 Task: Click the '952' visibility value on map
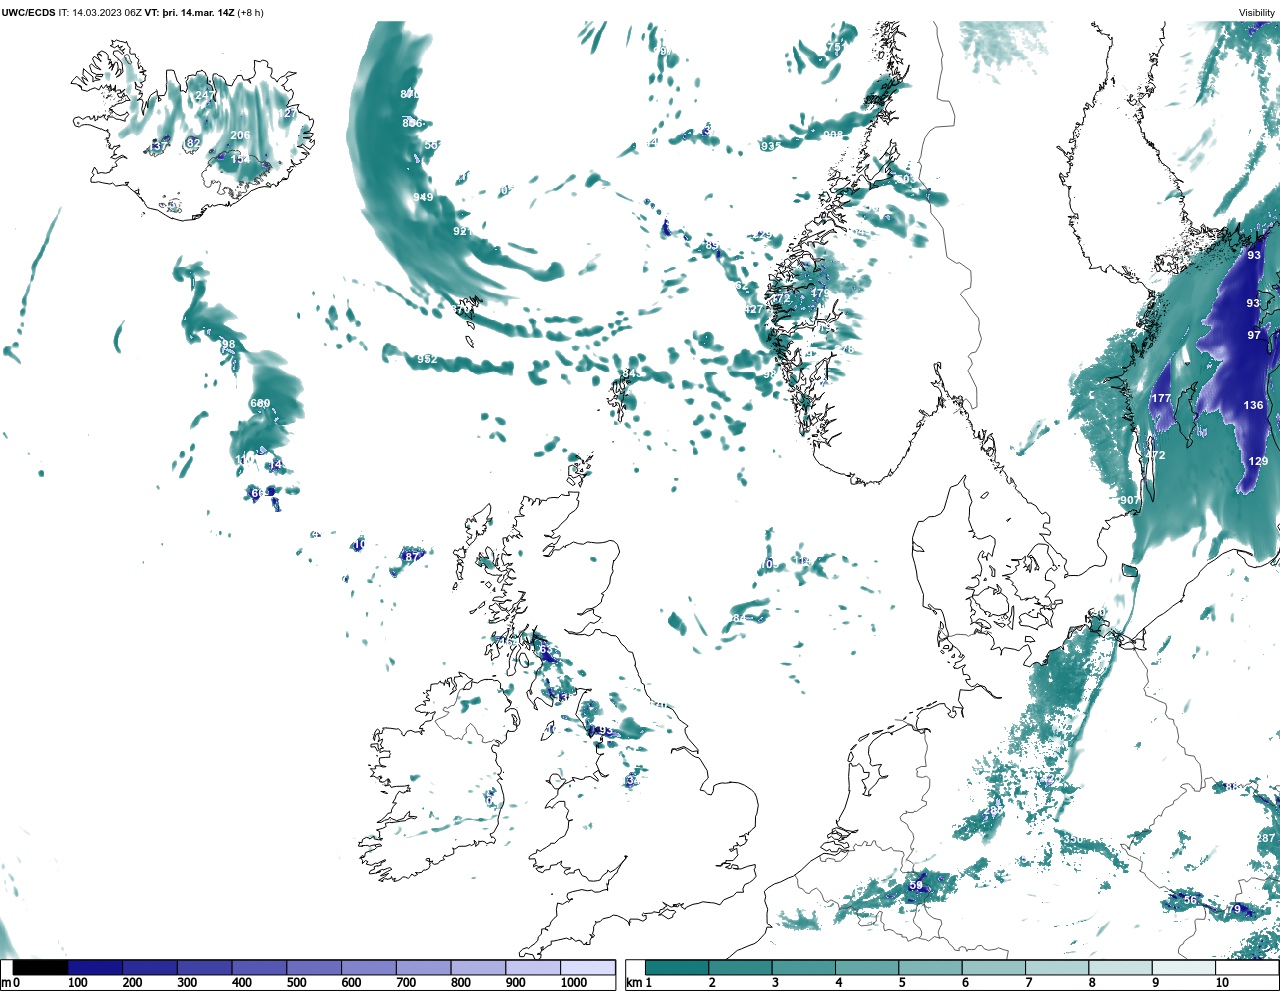[x=427, y=359]
